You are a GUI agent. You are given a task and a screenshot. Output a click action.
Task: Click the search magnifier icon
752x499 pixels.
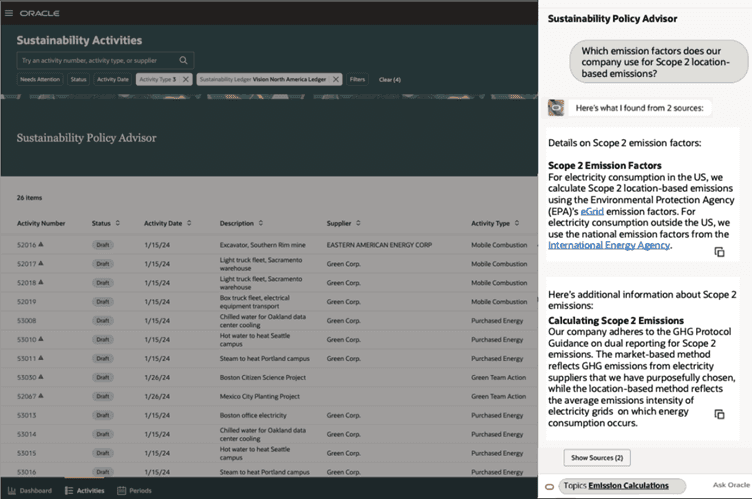point(183,60)
